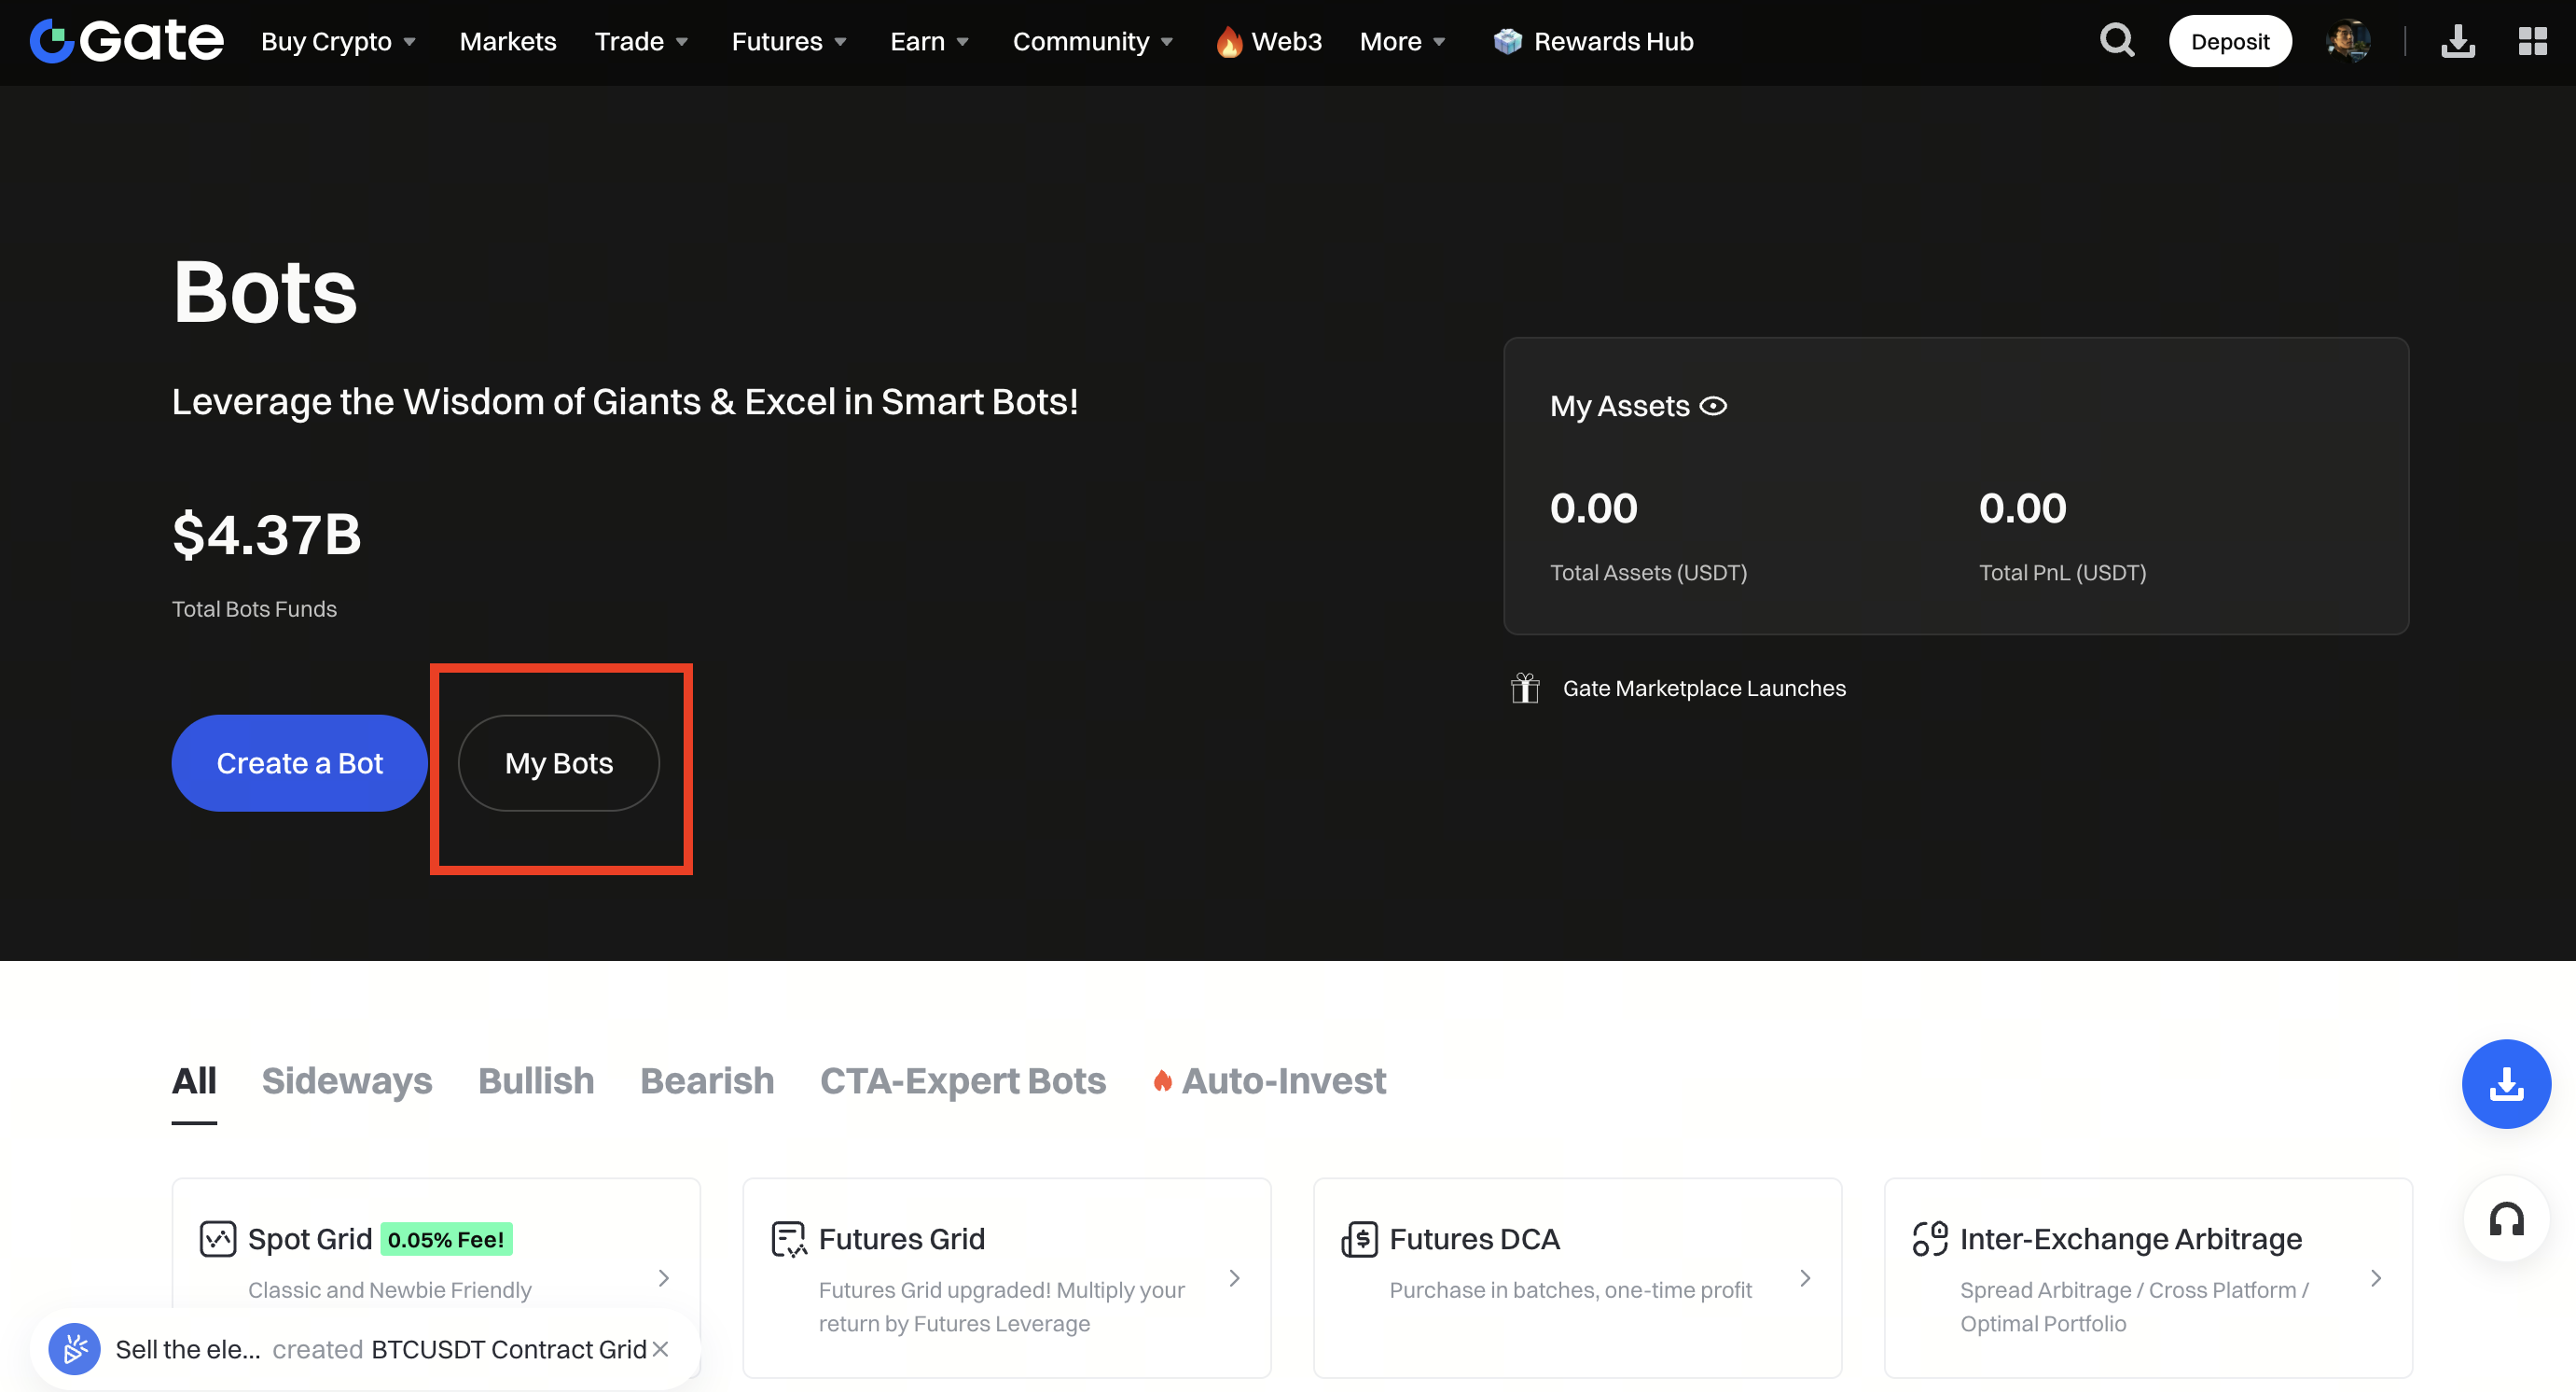This screenshot has height=1392, width=2576.
Task: Open the headset support icon
Action: point(2505,1219)
